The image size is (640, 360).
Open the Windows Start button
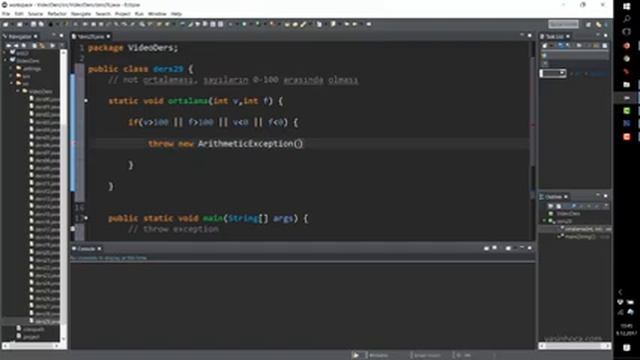(627, 7)
